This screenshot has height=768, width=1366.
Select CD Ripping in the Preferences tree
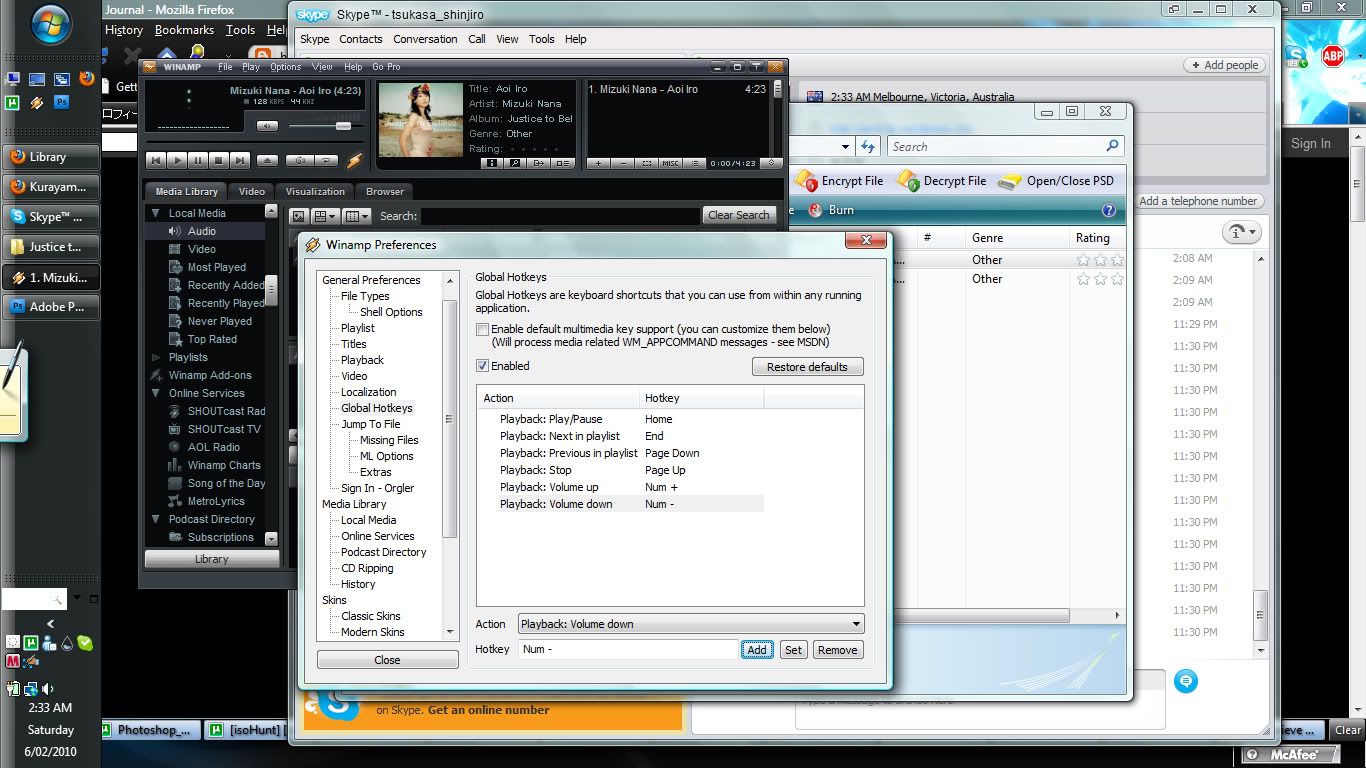coord(367,568)
